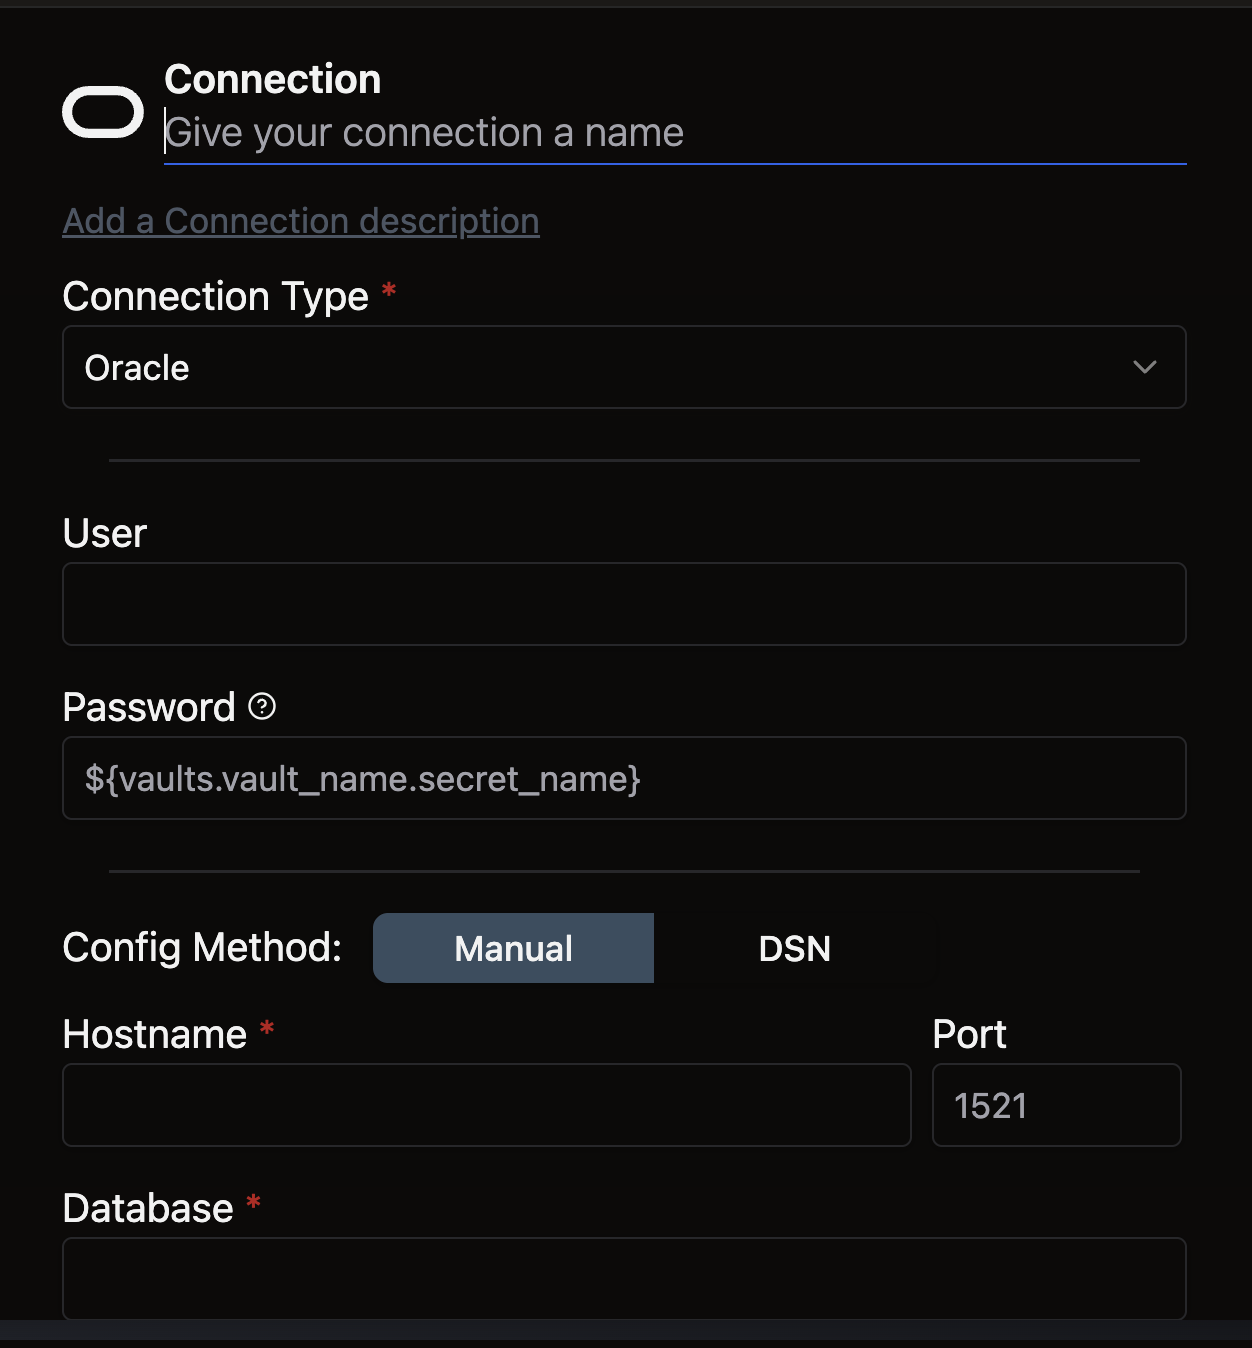
Task: Open the Oracle connection type dropdown
Action: tap(623, 367)
